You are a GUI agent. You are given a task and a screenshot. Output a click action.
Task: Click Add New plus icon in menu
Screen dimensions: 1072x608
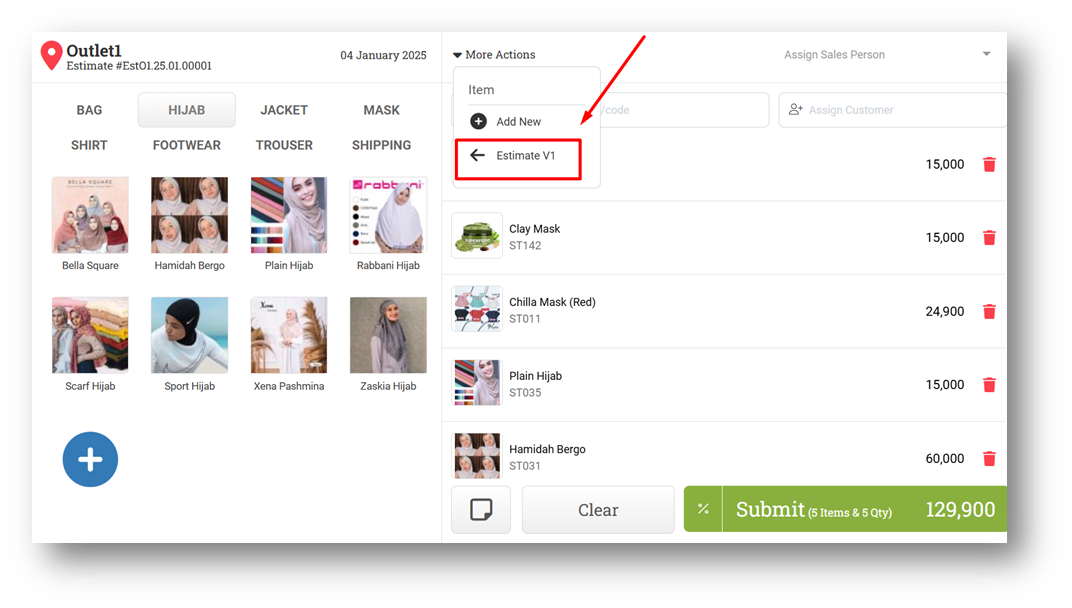coord(479,121)
